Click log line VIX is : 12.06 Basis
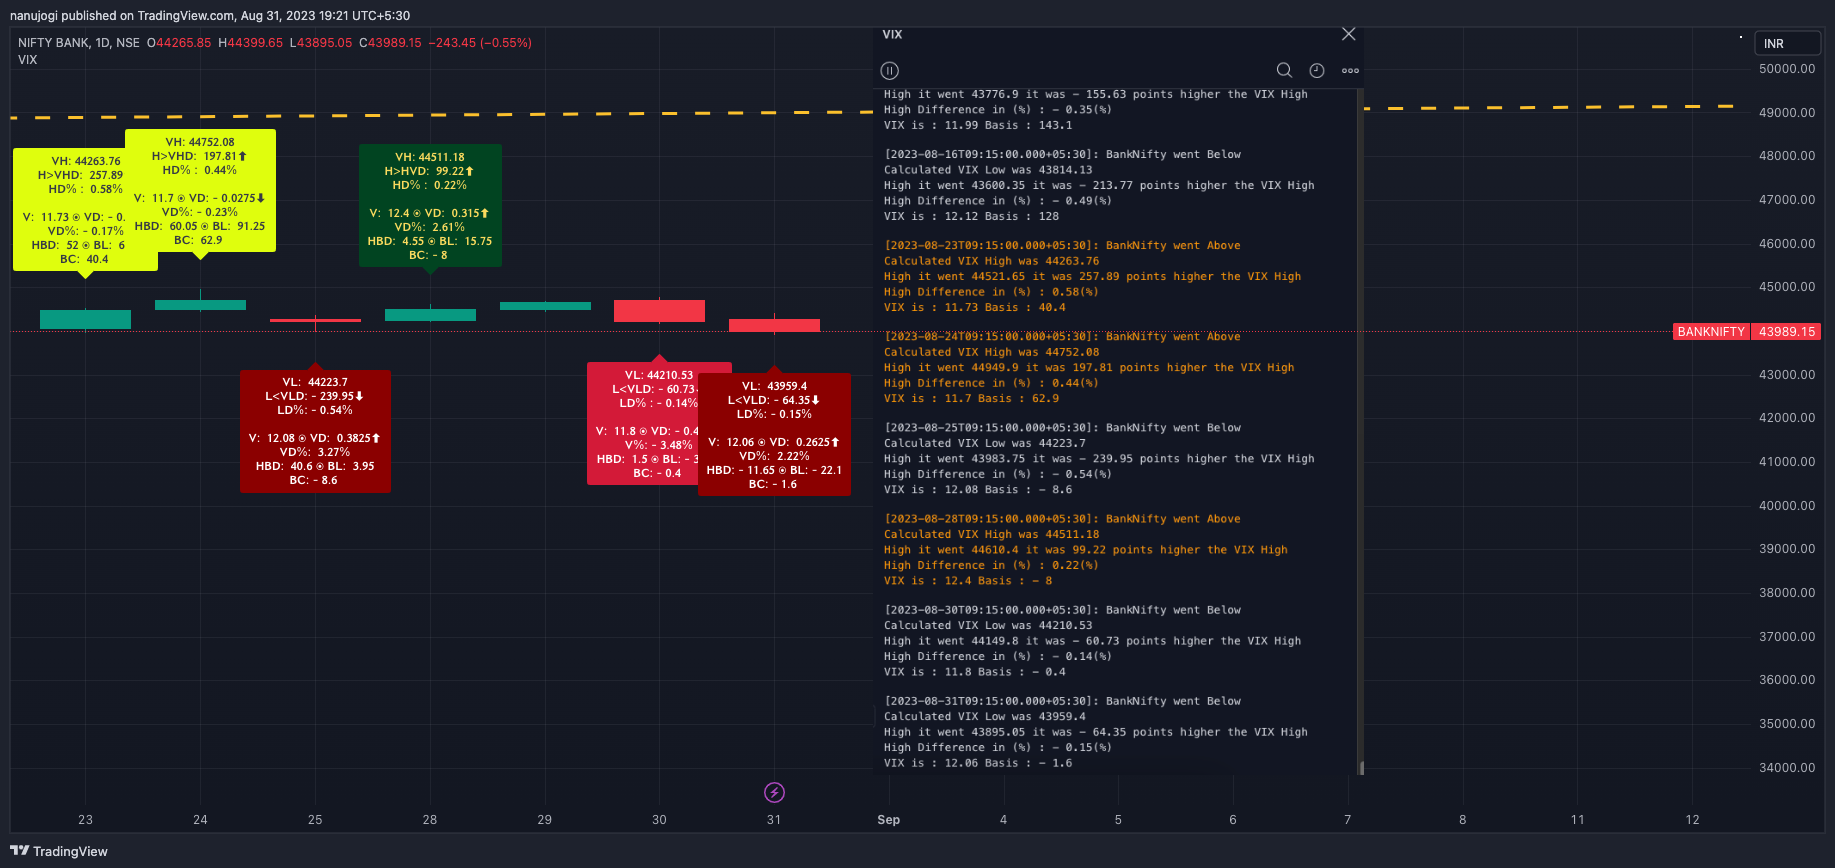 (x=978, y=764)
